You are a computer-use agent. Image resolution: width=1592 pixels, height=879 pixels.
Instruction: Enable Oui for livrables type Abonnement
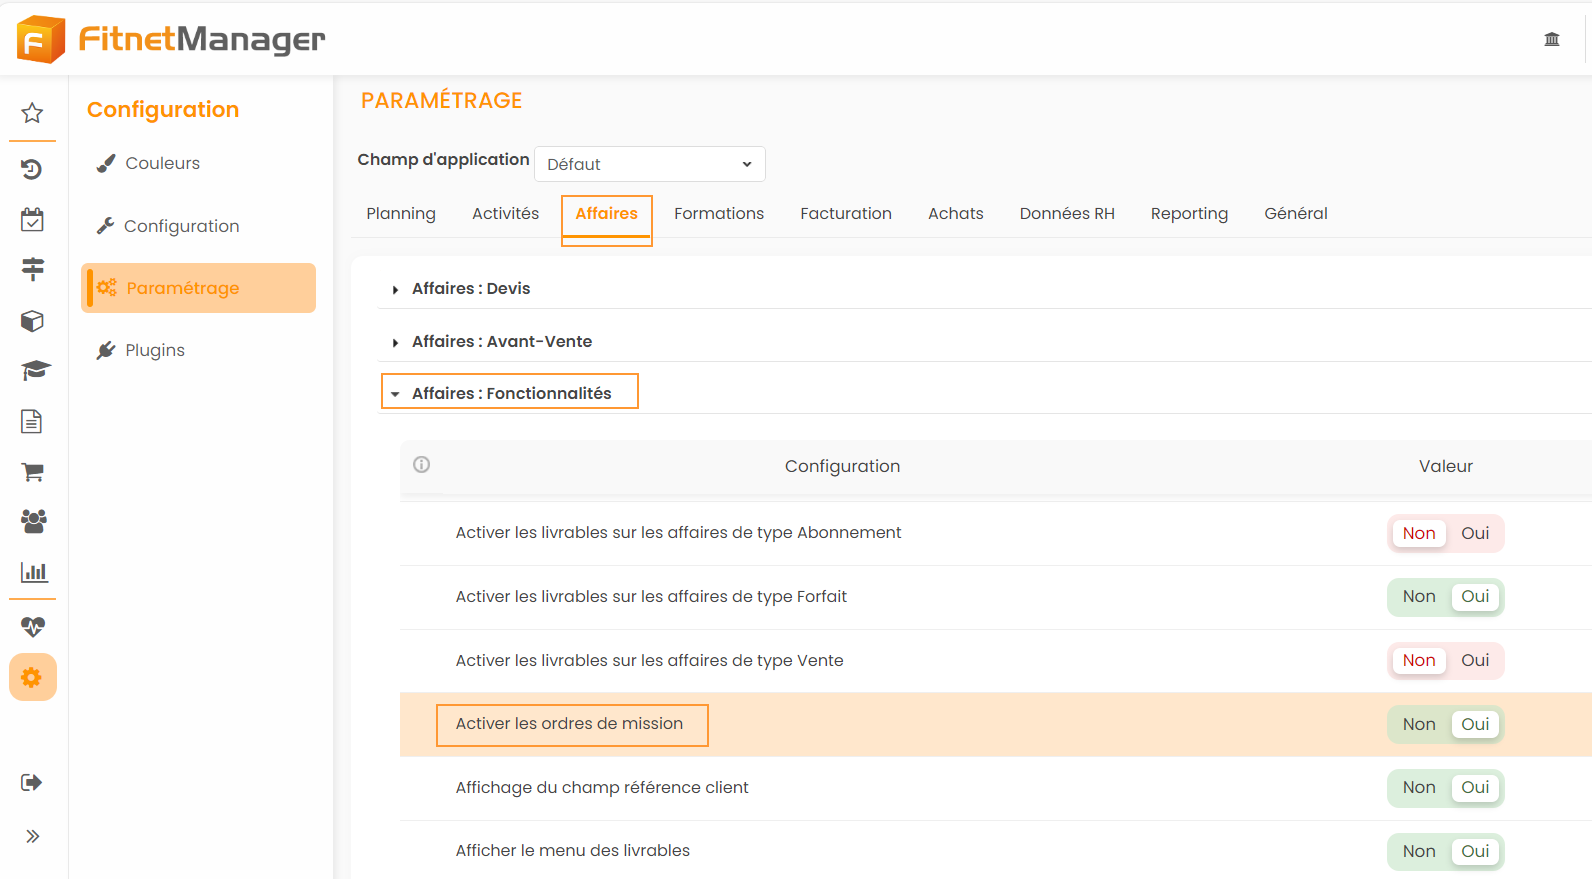1474,533
